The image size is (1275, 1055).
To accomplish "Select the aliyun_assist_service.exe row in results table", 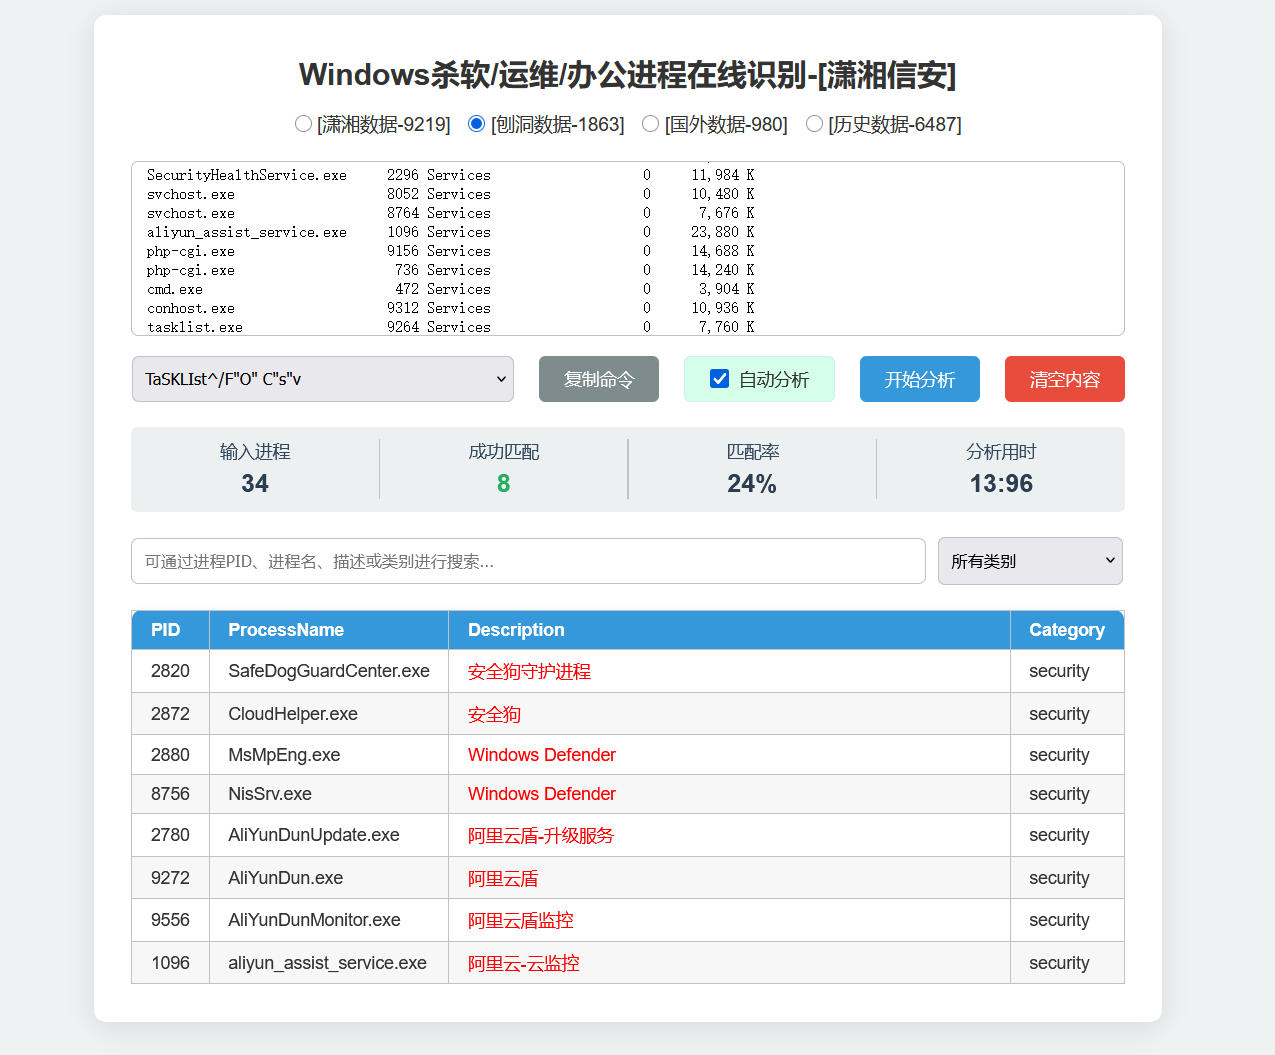I will 327,963.
